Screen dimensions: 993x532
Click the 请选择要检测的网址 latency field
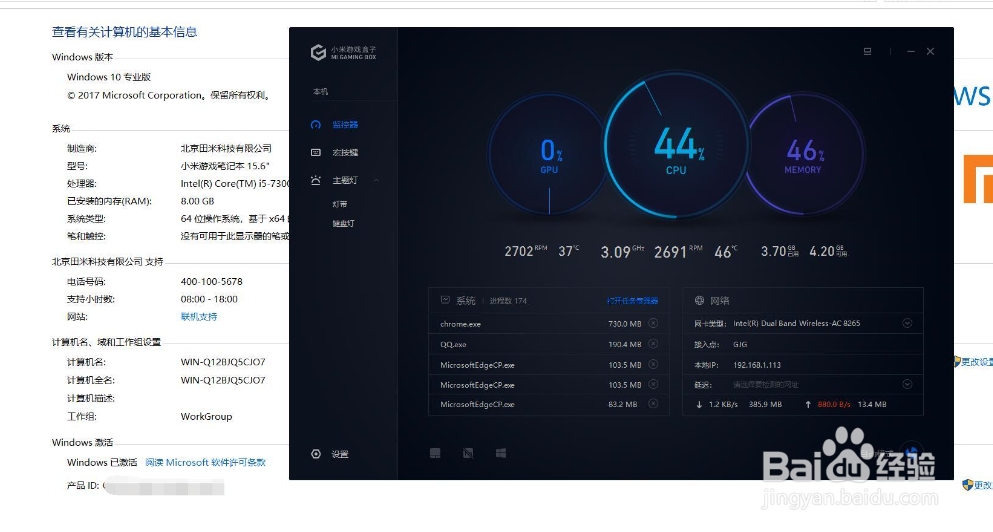click(x=766, y=384)
